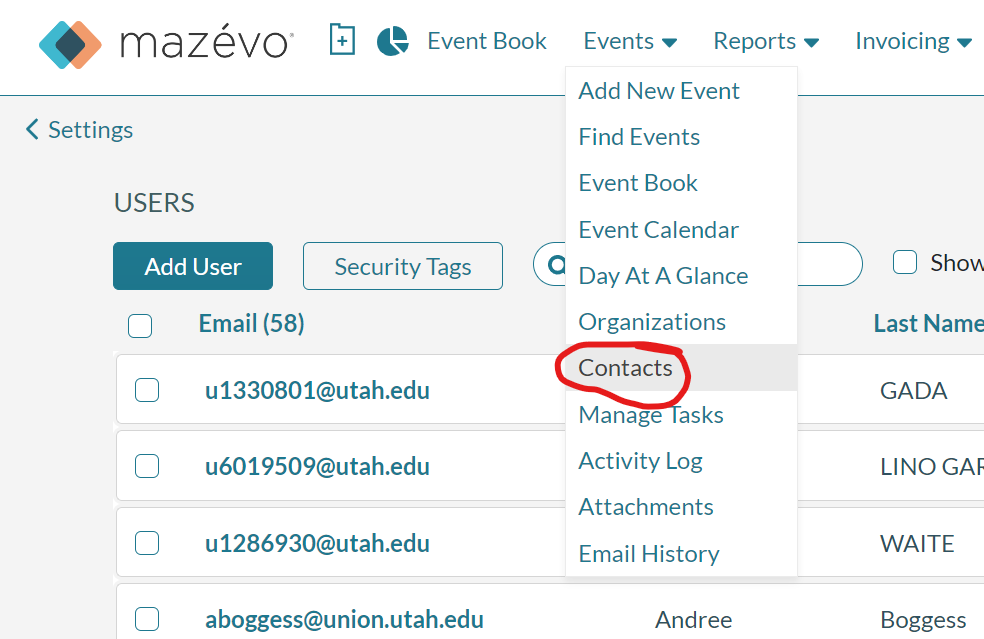Select the checkbox for u1286930@utah.edu
The height and width of the screenshot is (639, 984).
pos(147,543)
